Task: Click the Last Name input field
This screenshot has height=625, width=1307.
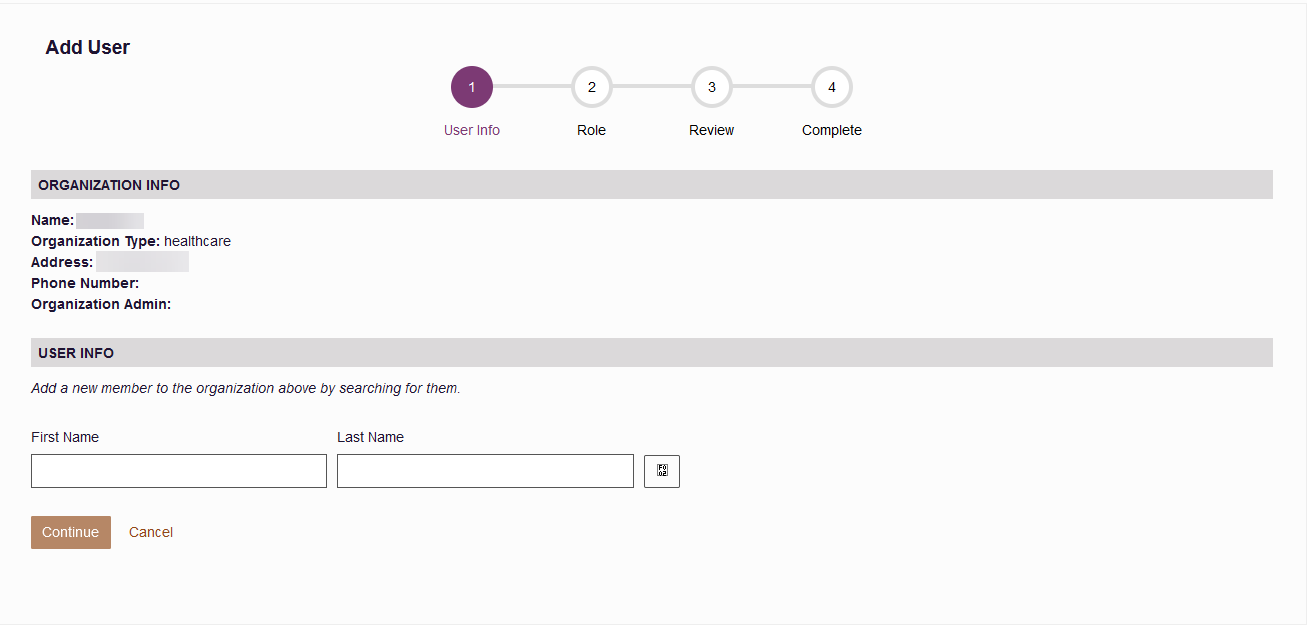Action: pyautogui.click(x=485, y=471)
